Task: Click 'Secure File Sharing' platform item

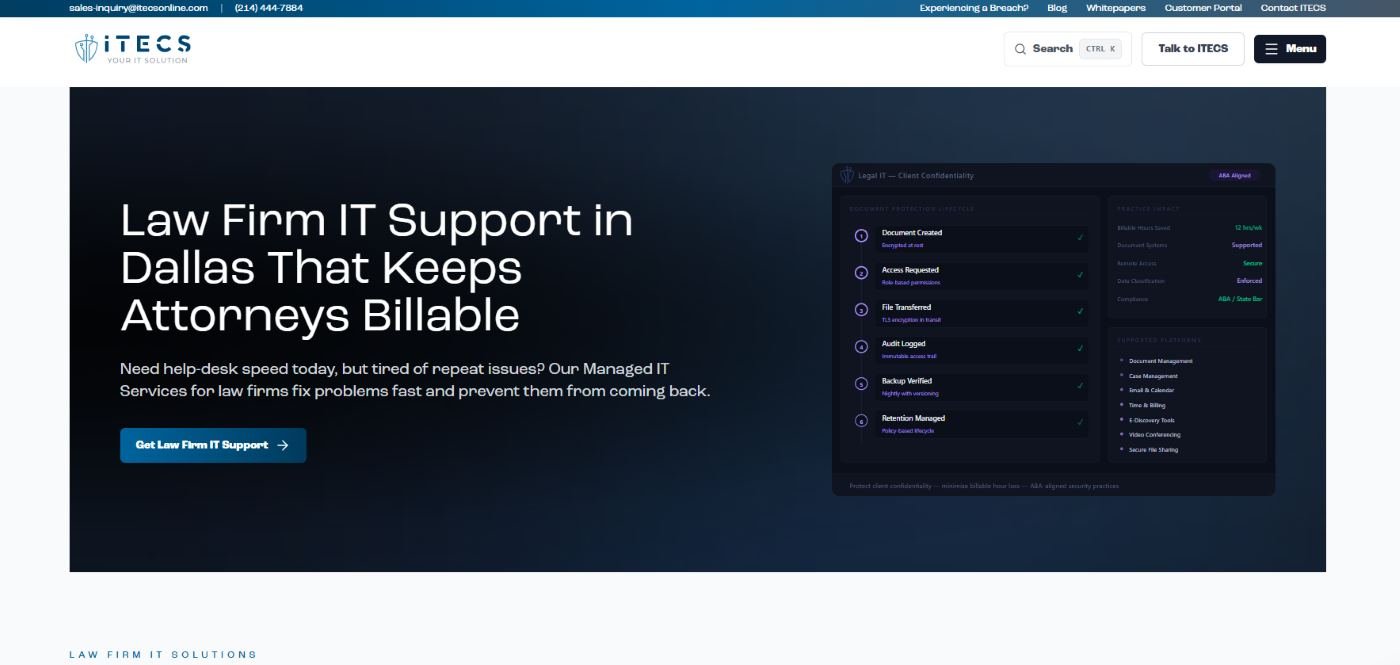Action: [x=1154, y=450]
